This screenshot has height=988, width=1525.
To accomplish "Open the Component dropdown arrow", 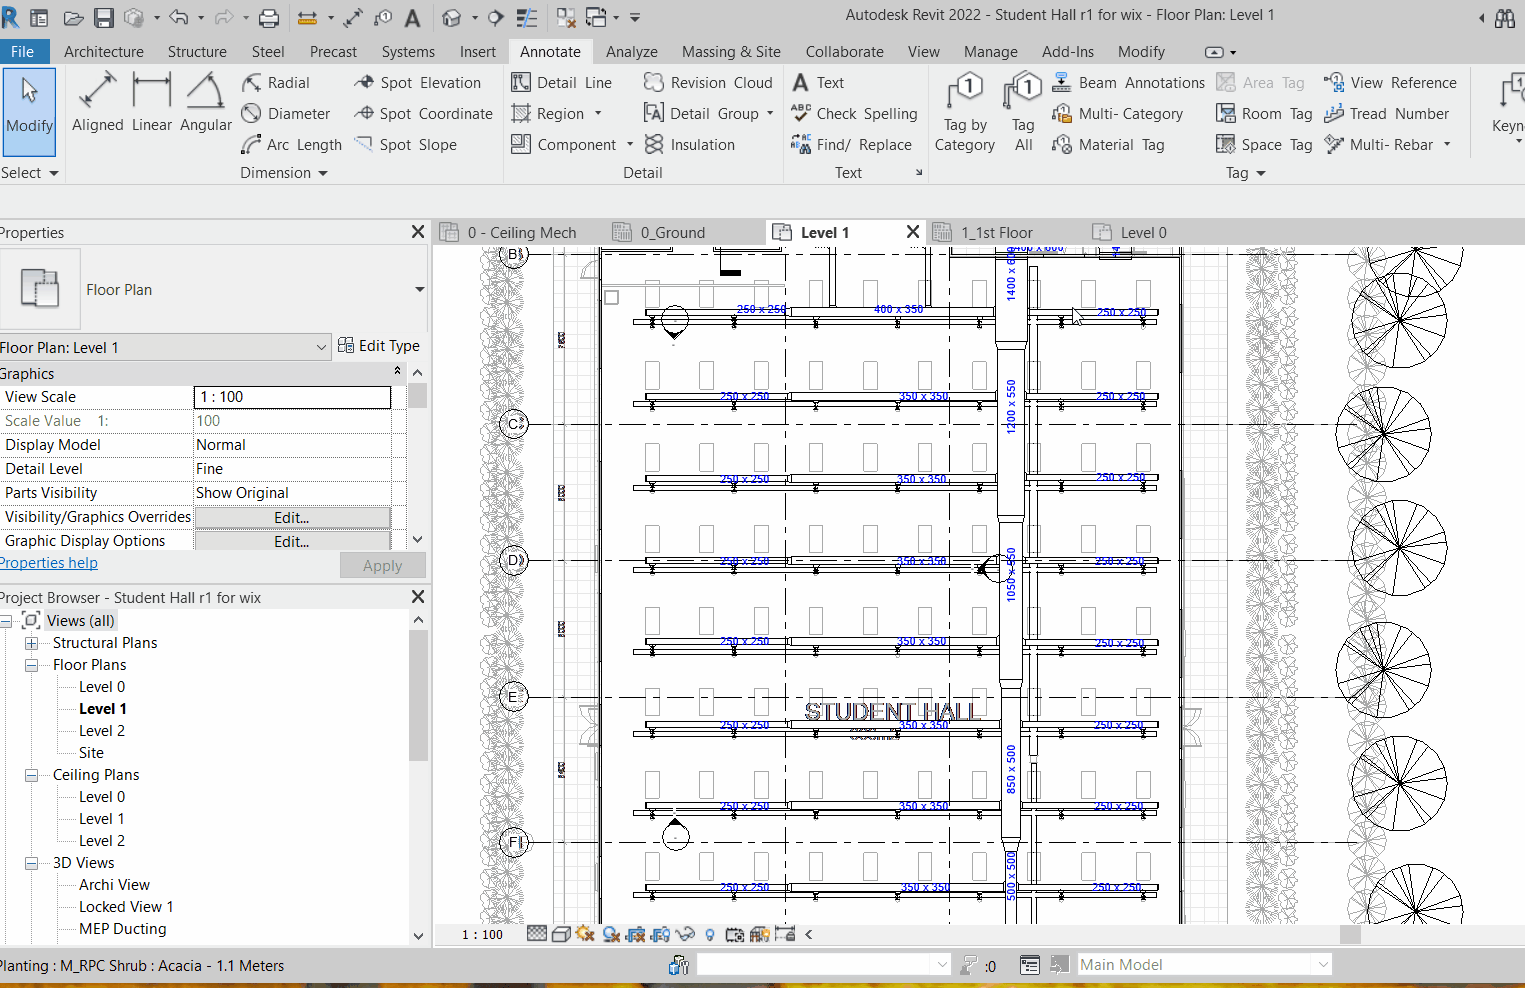I will click(630, 145).
